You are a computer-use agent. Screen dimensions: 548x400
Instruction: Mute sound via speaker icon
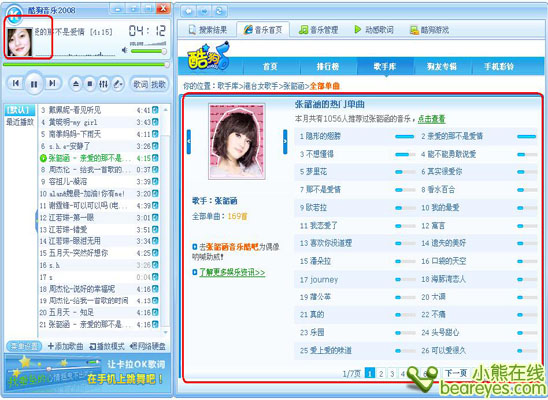click(124, 50)
